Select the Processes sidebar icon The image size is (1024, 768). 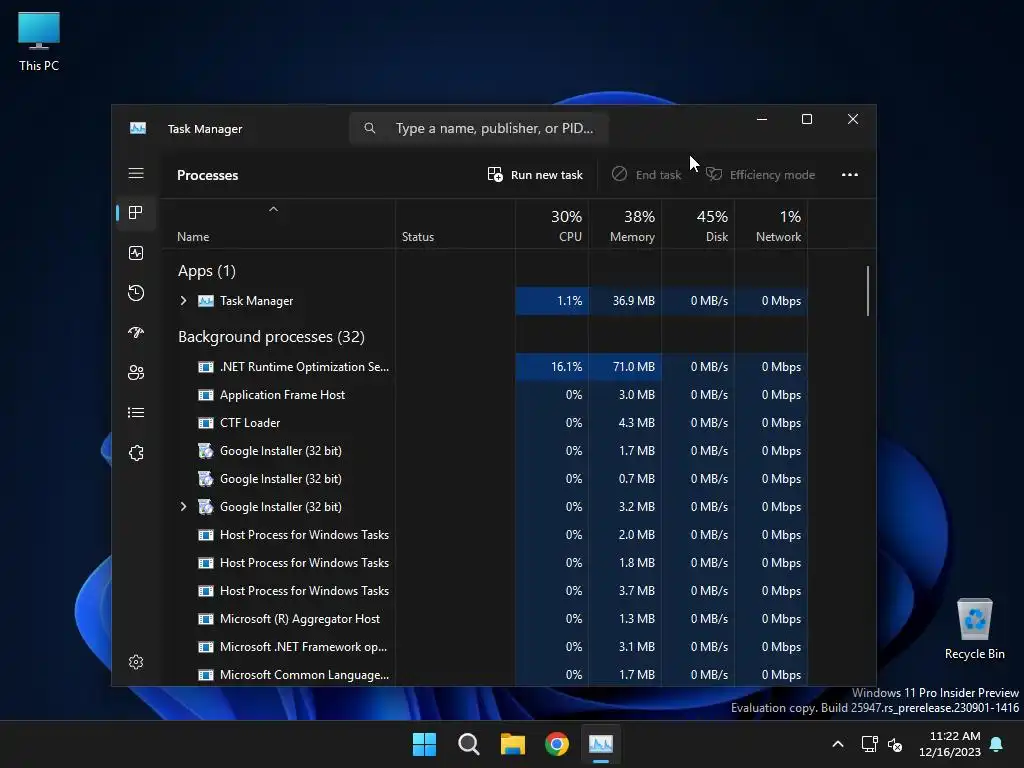coord(136,213)
